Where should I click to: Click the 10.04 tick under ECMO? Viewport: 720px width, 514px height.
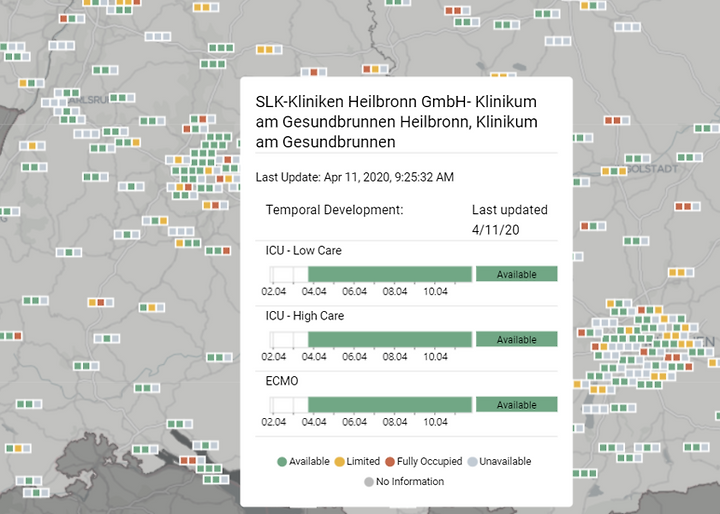pyautogui.click(x=435, y=422)
